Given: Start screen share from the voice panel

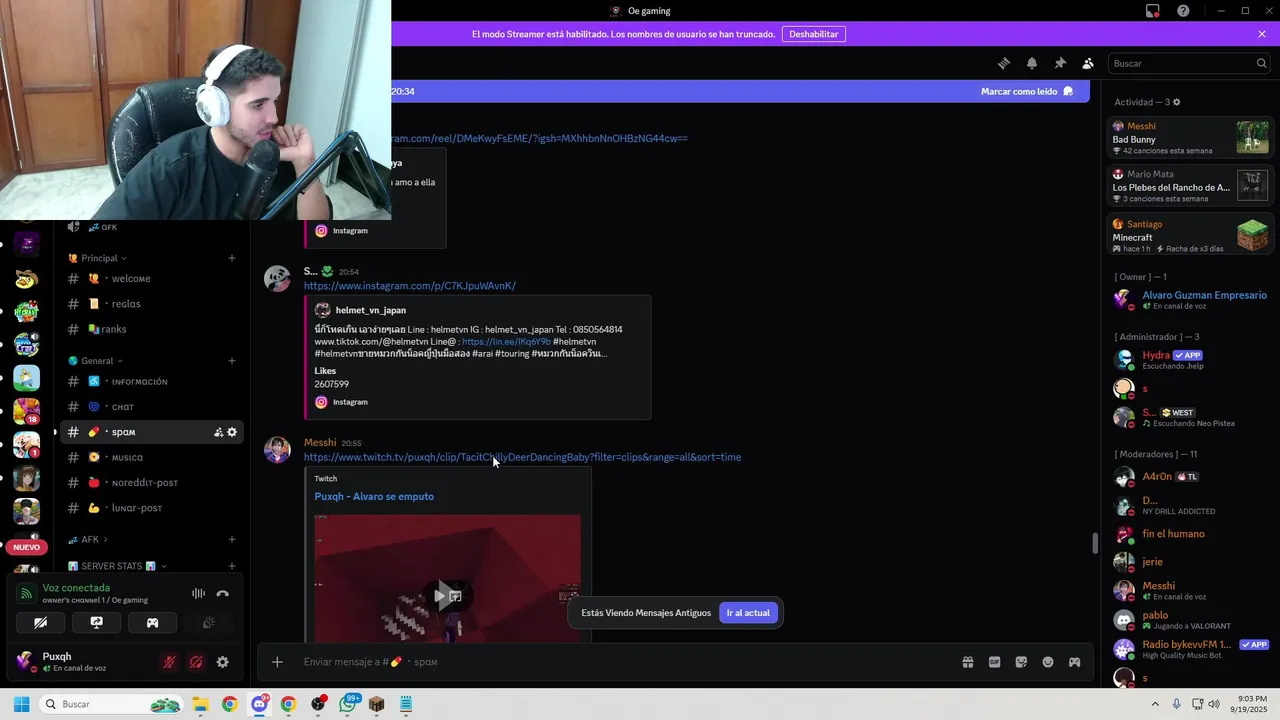Looking at the screenshot, I should point(96,622).
